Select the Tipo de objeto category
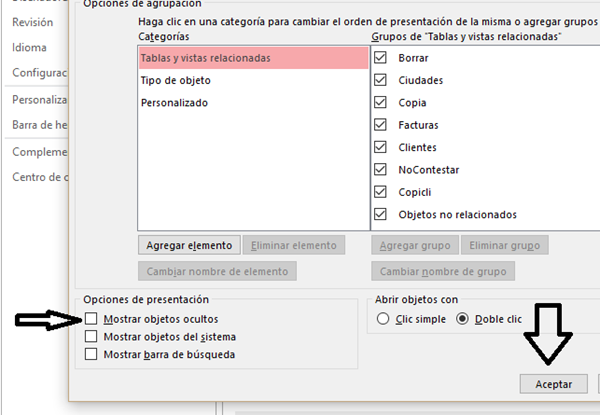Image resolution: width=600 pixels, height=415 pixels. click(x=178, y=80)
